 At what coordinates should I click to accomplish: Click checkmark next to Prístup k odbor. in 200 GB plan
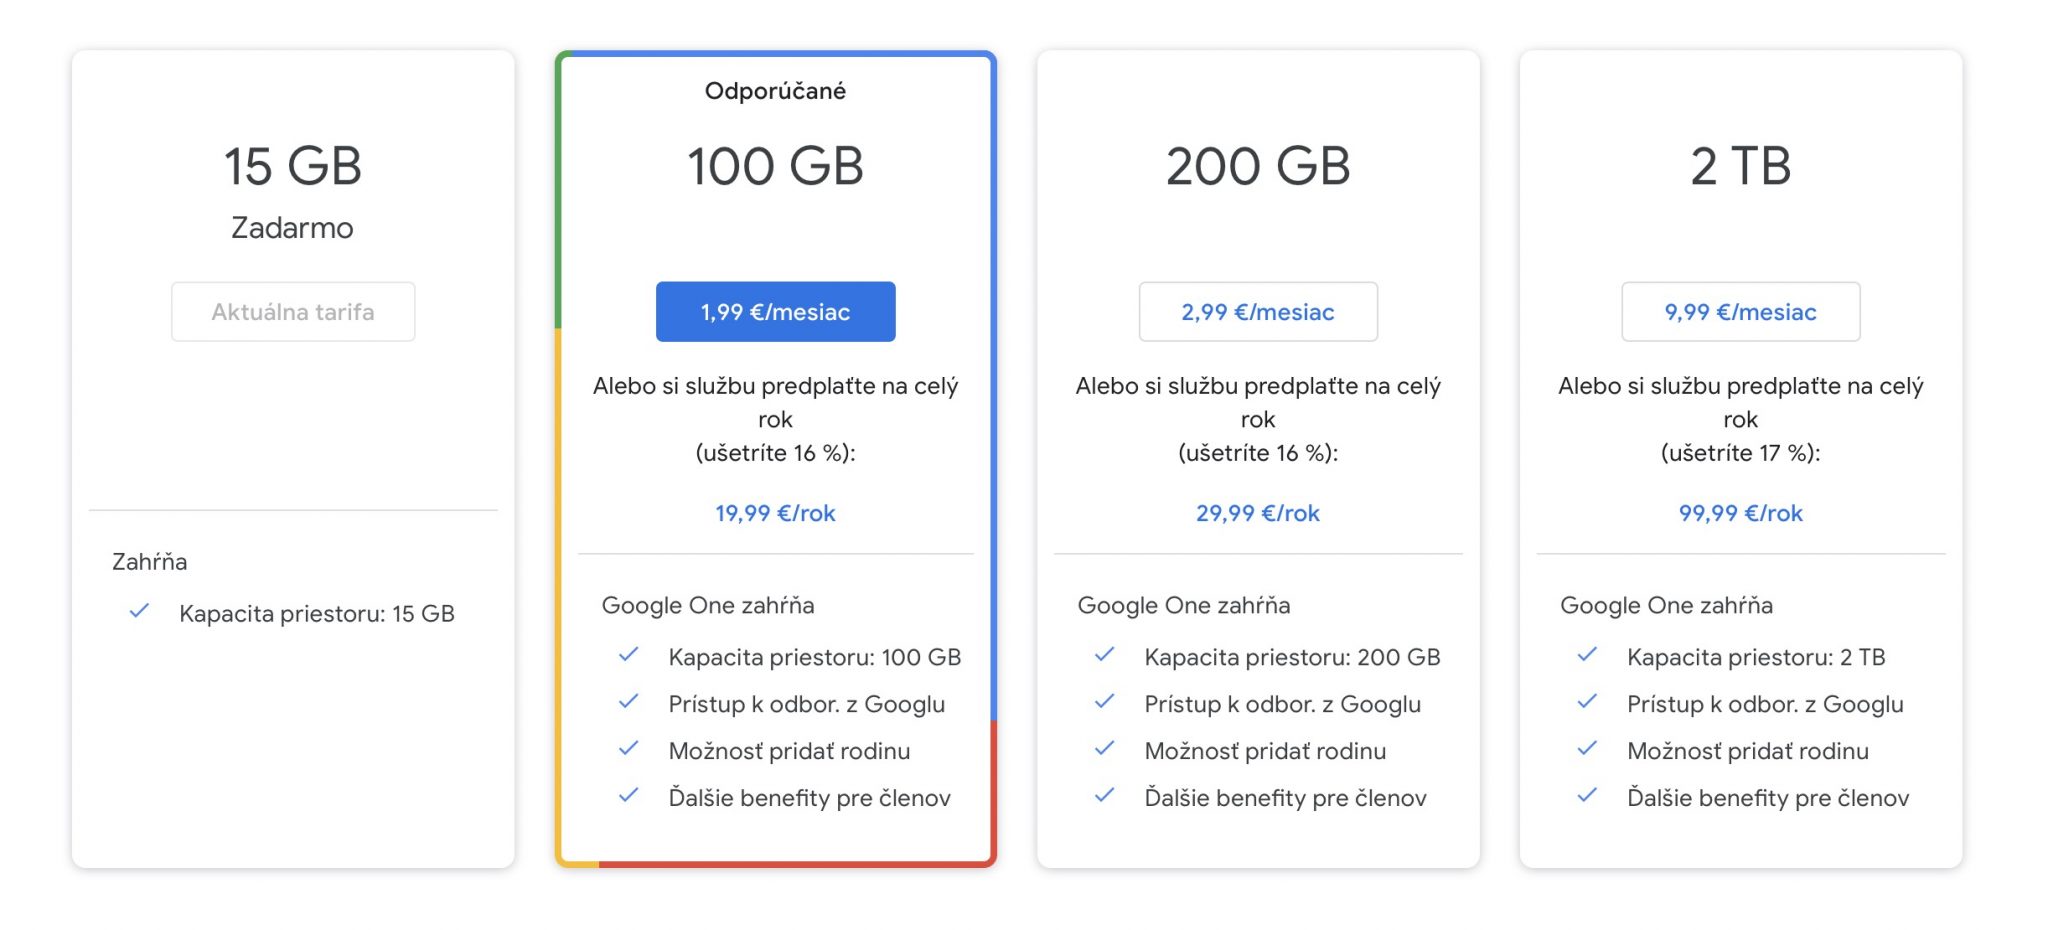click(x=1104, y=702)
